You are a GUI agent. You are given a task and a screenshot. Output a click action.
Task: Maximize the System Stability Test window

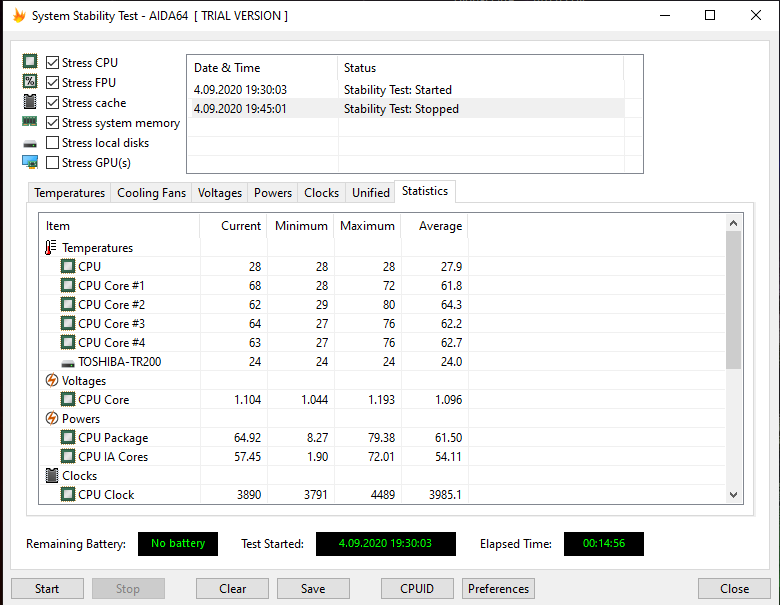tap(710, 15)
